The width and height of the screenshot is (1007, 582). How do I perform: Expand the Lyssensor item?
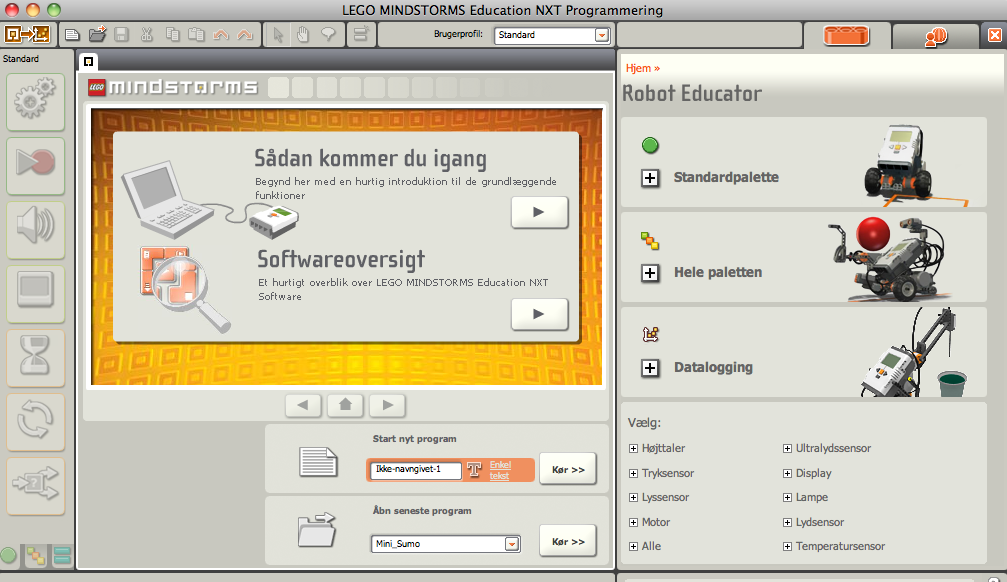(x=633, y=497)
